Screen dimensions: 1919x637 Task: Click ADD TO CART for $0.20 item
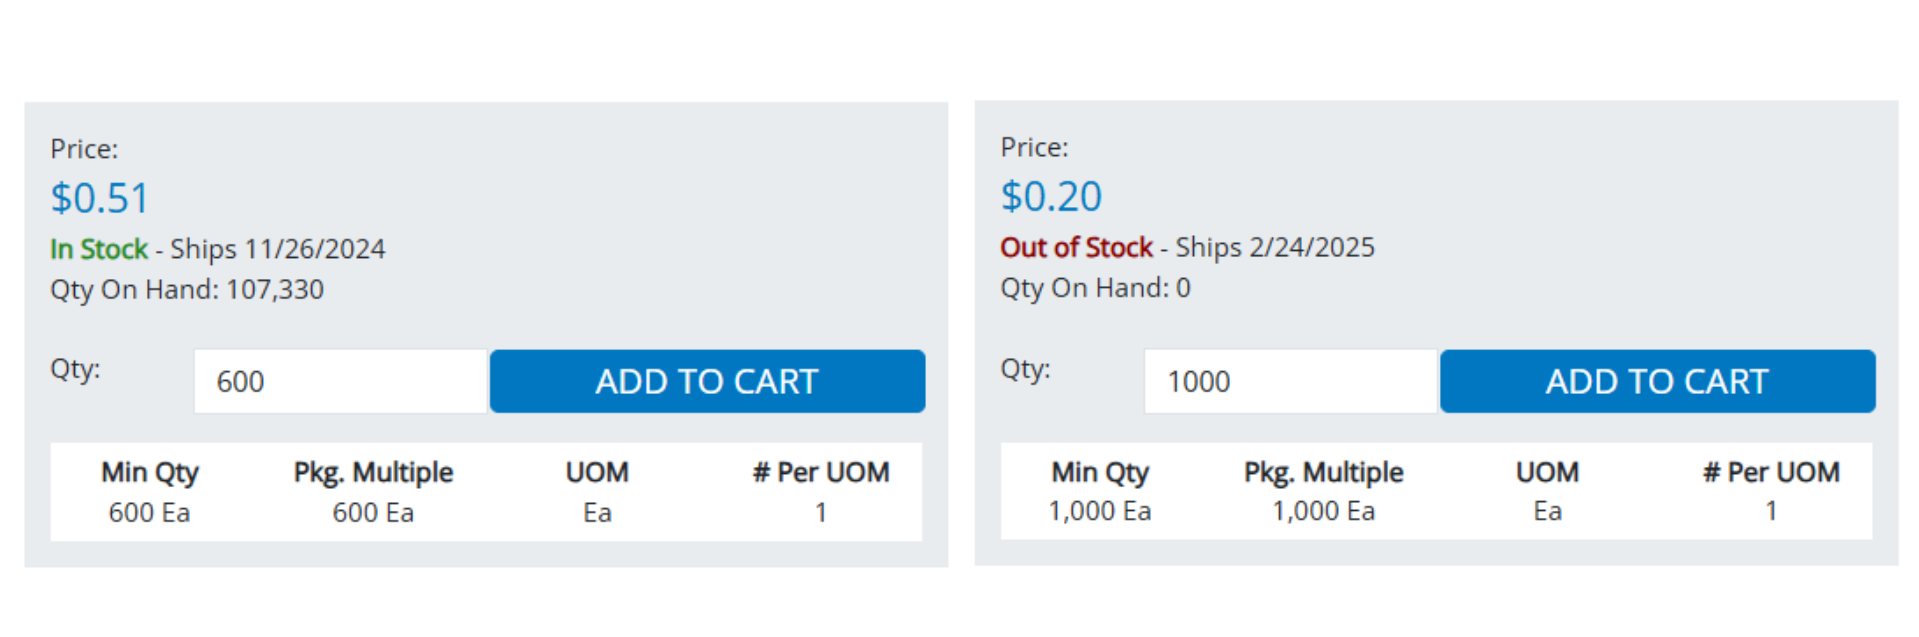[x=1657, y=381]
